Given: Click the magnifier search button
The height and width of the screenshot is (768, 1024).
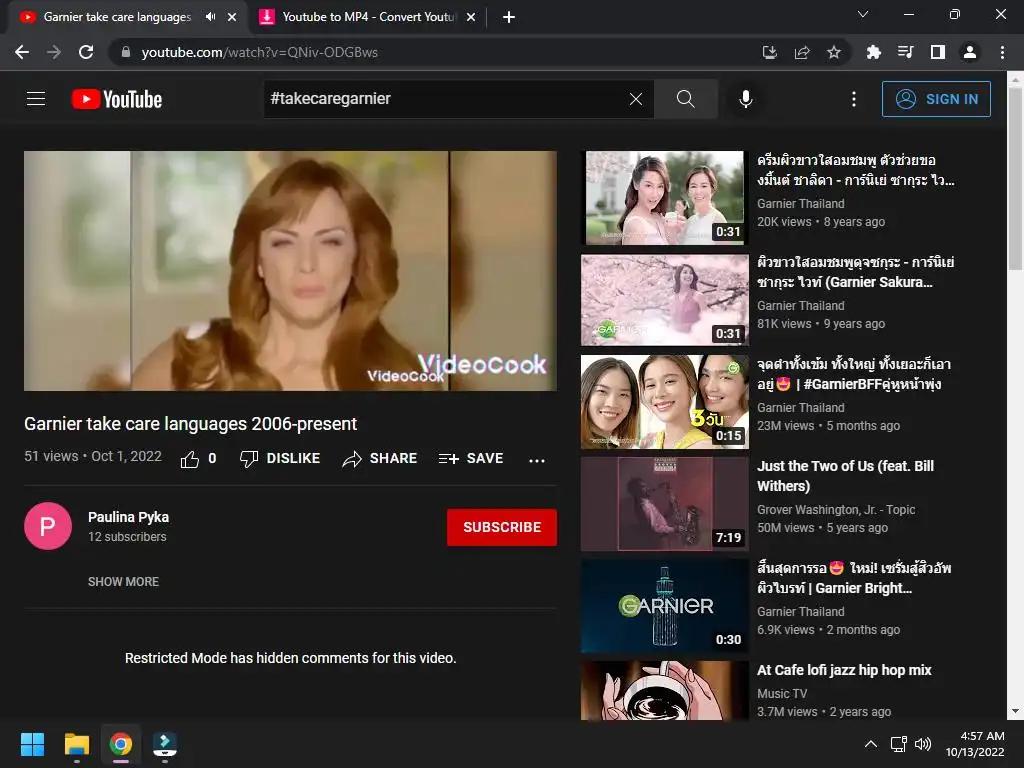Looking at the screenshot, I should (x=686, y=99).
